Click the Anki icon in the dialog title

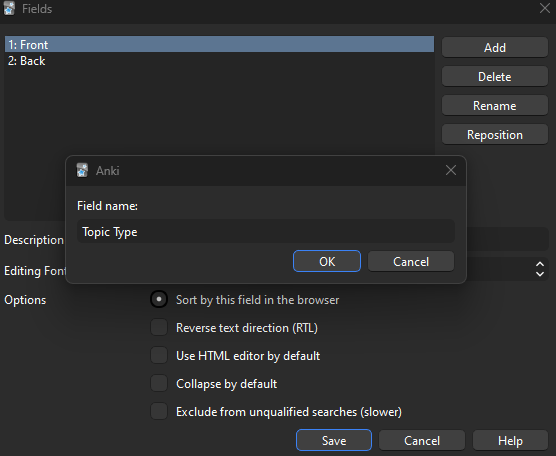[82, 171]
